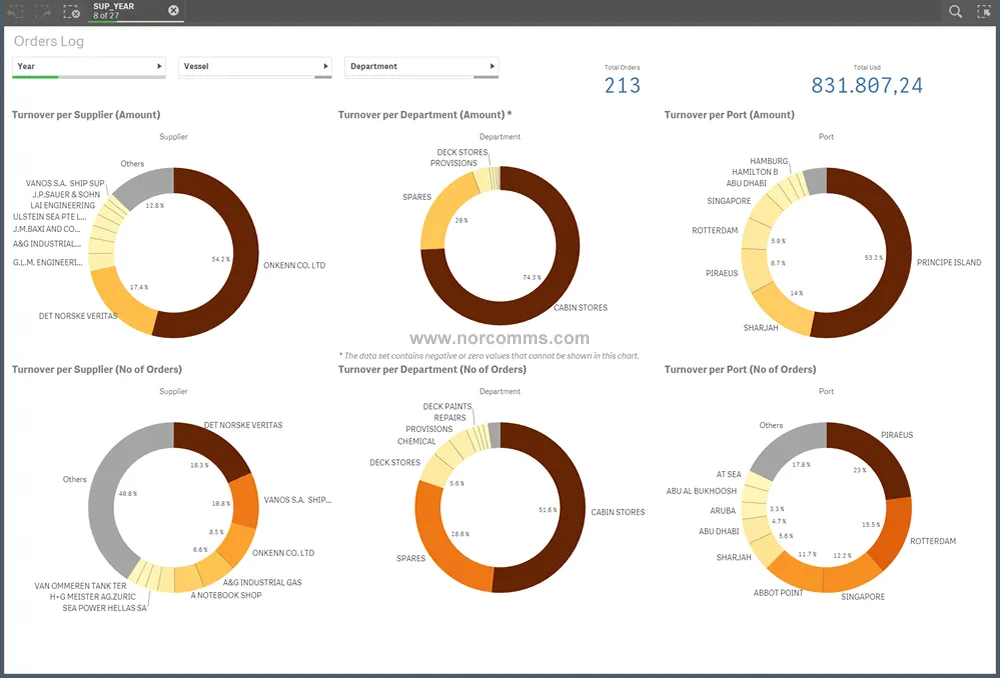
Task: Open the smart search magnifier icon
Action: tap(954, 11)
